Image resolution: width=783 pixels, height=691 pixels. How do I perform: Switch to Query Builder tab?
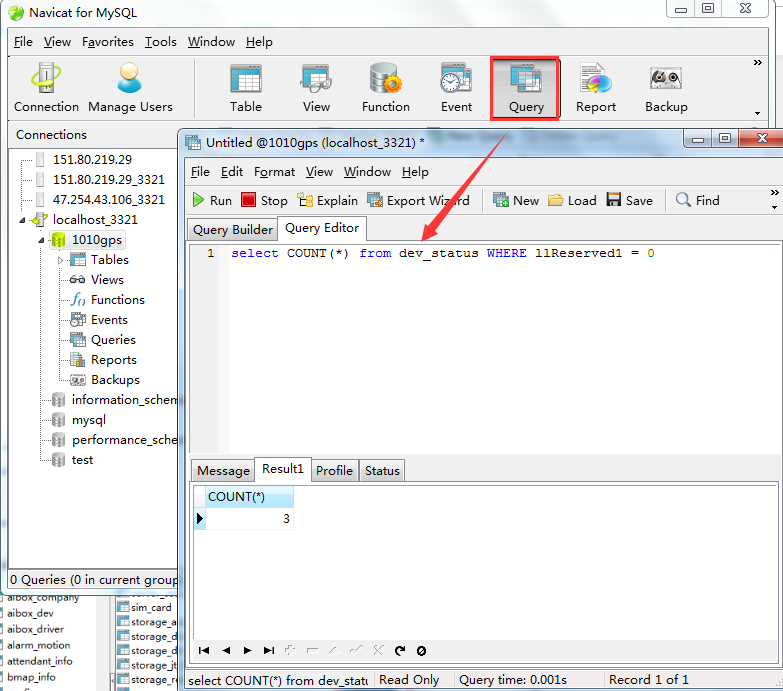coord(233,230)
